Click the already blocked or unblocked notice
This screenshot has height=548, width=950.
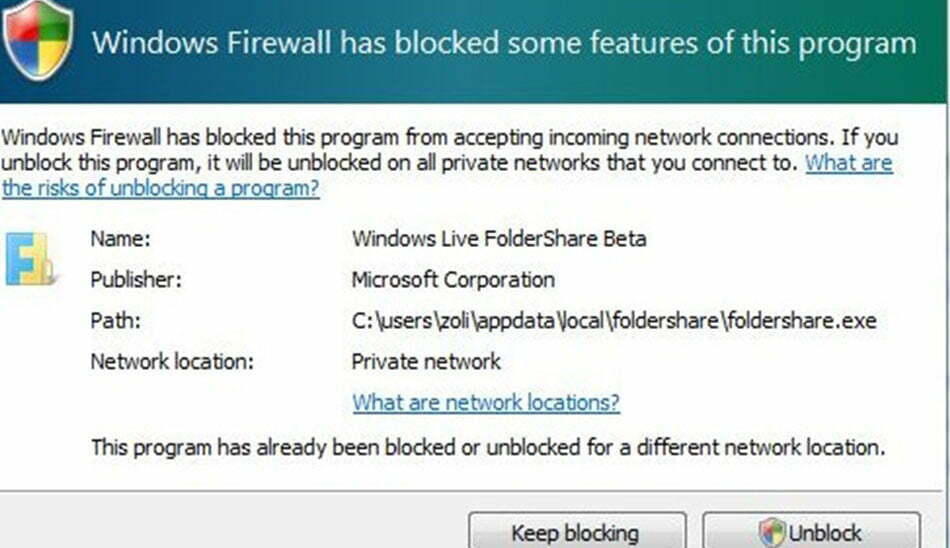[488, 447]
